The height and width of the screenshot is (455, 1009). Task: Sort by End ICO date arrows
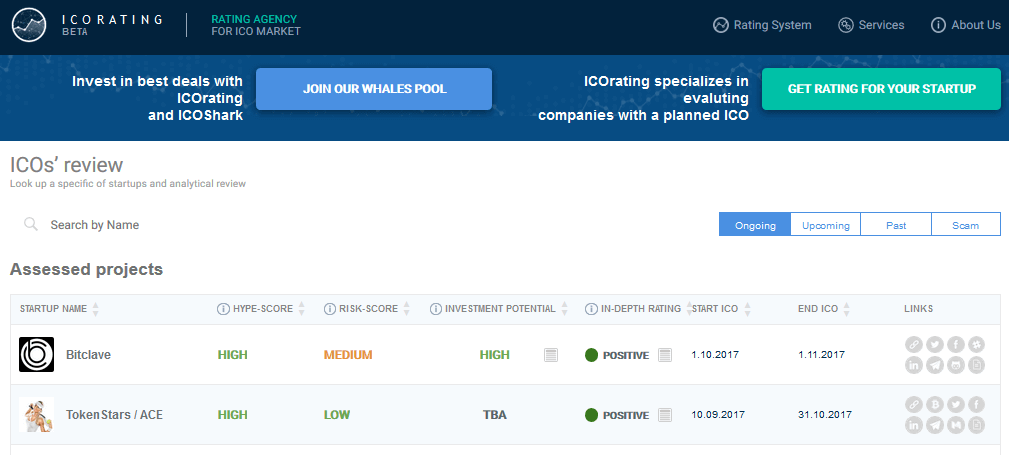pyautogui.click(x=848, y=309)
